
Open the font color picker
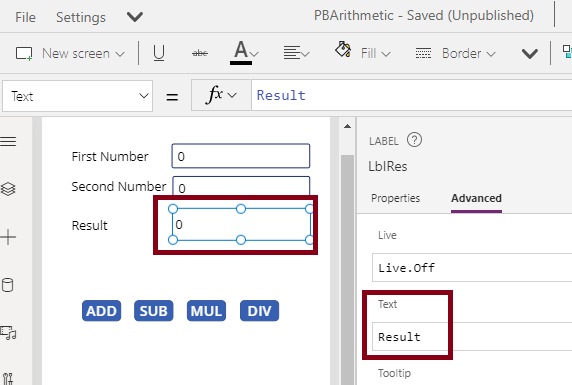(244, 53)
